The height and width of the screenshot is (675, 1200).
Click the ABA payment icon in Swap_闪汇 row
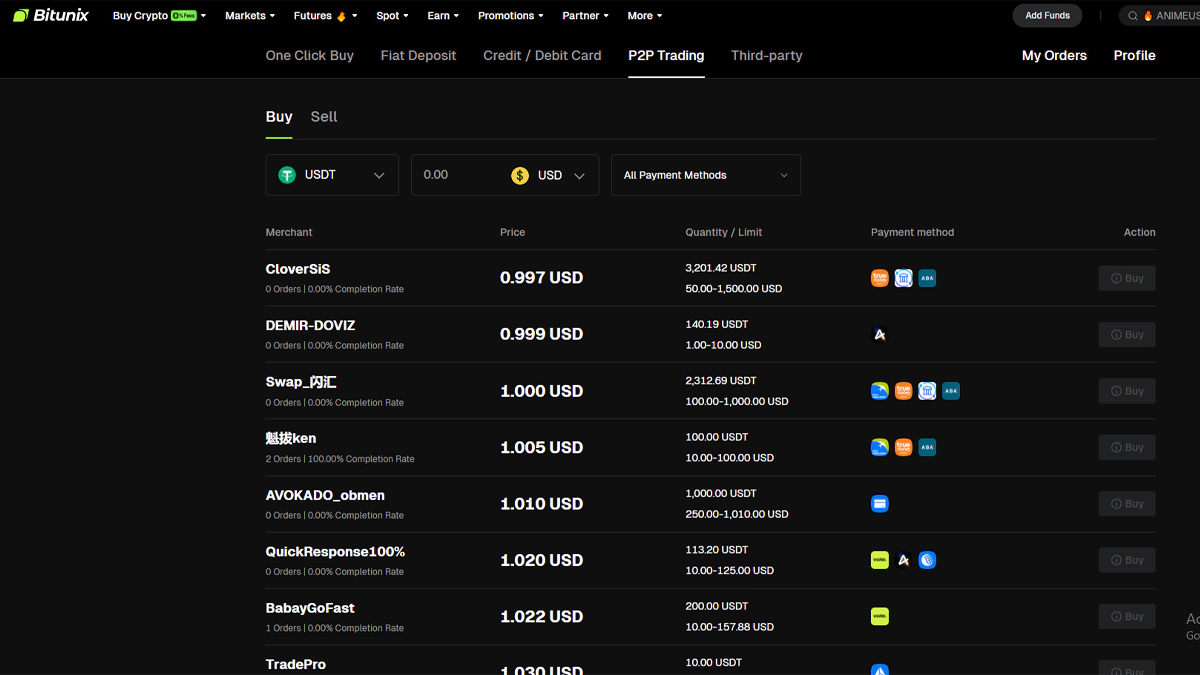point(951,391)
